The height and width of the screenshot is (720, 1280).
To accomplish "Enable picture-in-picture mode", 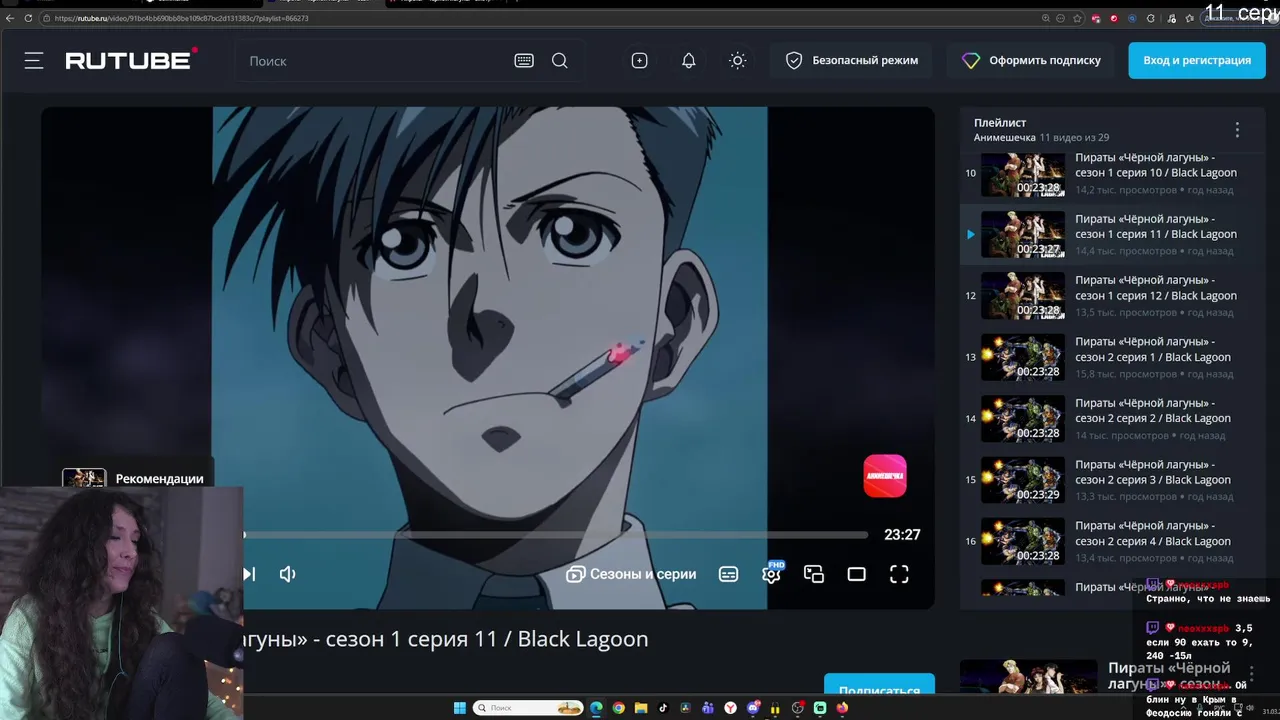I will tap(814, 574).
